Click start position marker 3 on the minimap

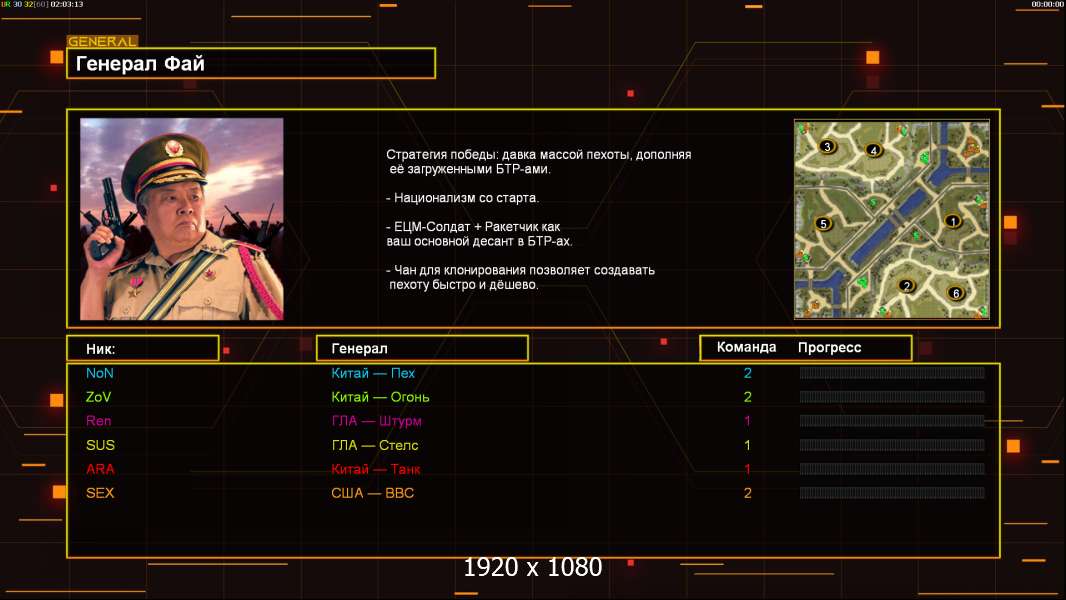coord(827,146)
